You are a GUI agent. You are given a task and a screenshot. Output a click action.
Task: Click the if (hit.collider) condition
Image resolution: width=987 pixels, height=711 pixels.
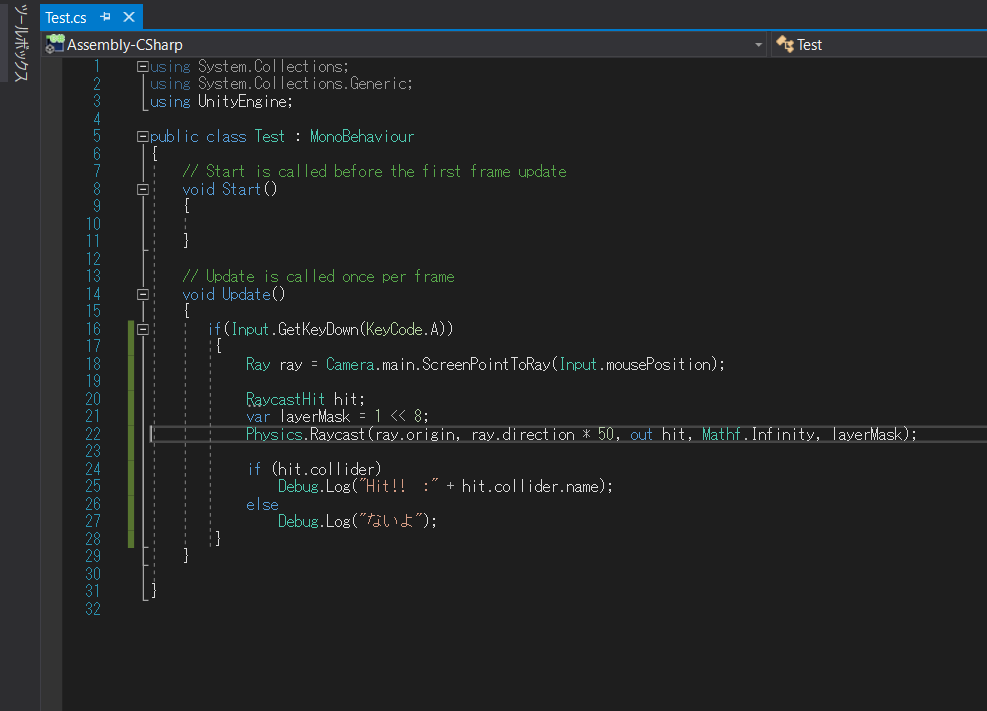(314, 469)
